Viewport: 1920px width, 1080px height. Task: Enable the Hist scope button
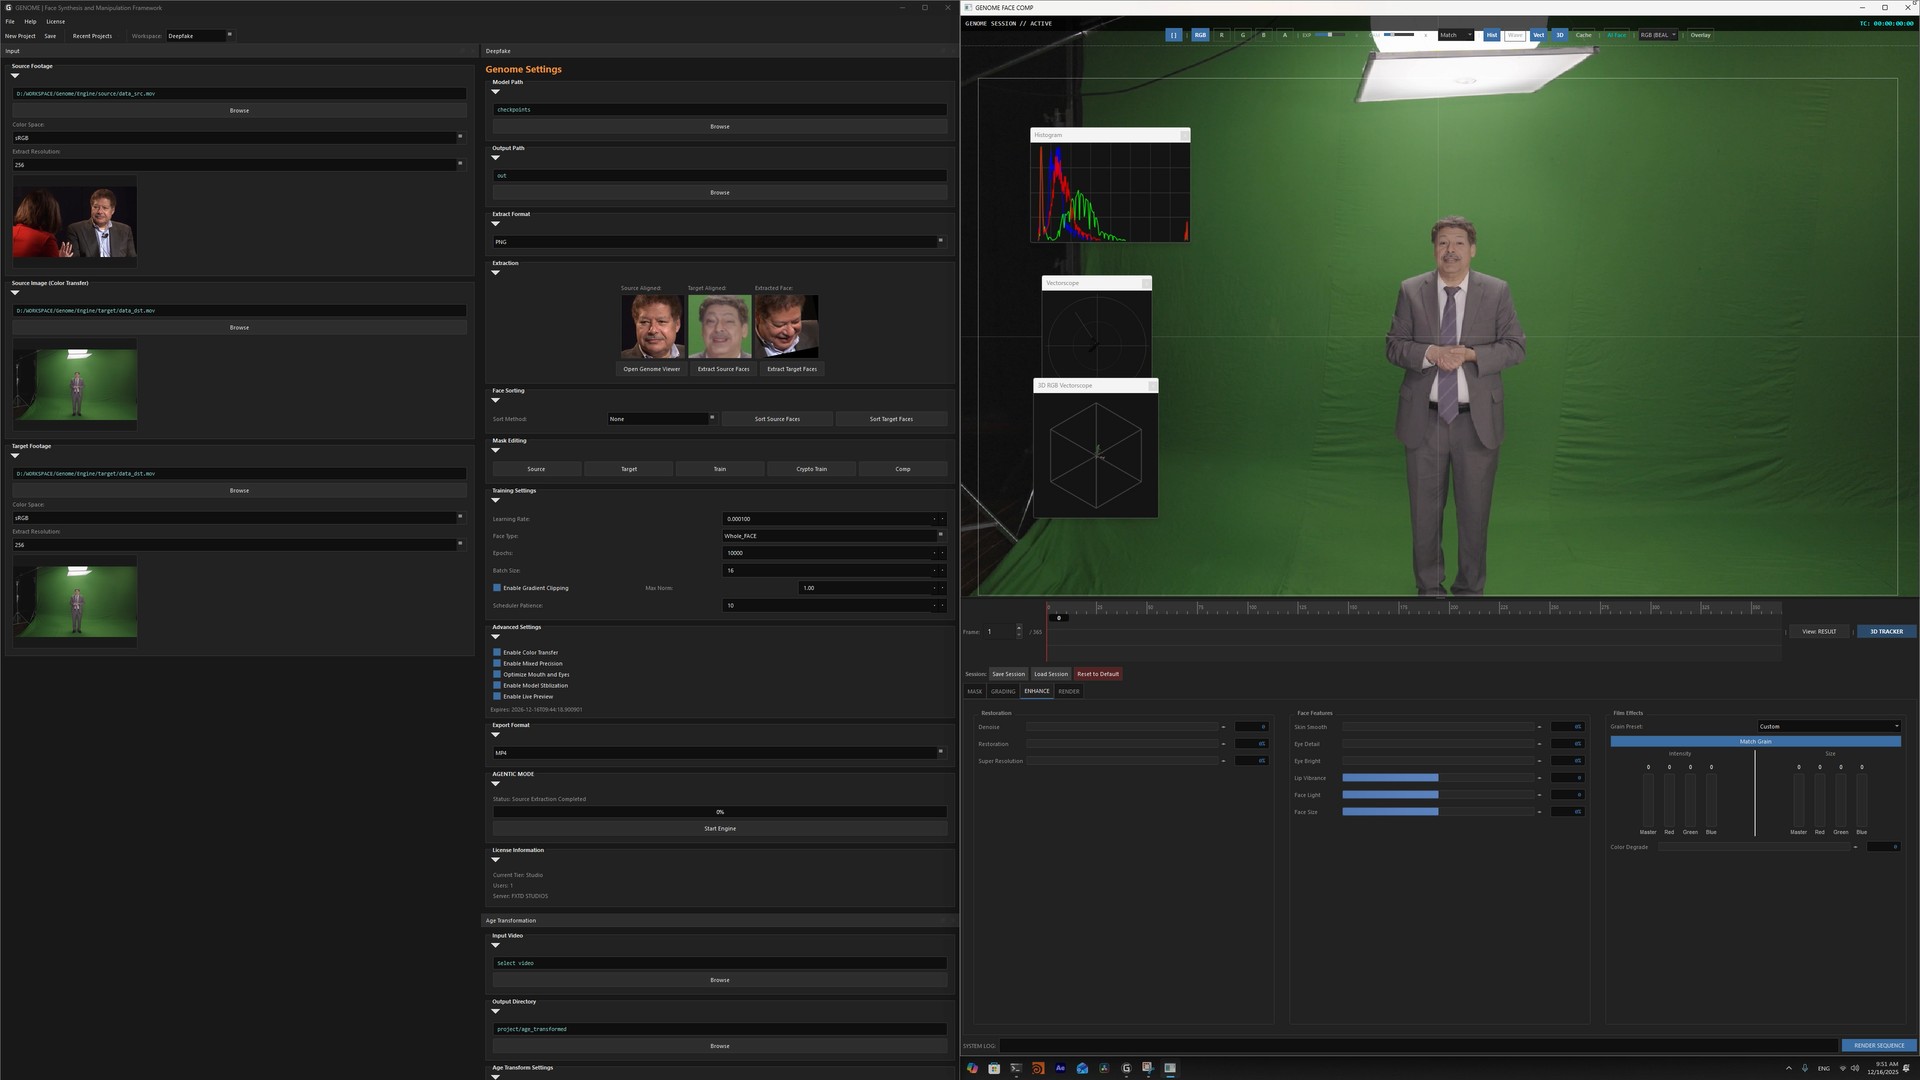1491,35
